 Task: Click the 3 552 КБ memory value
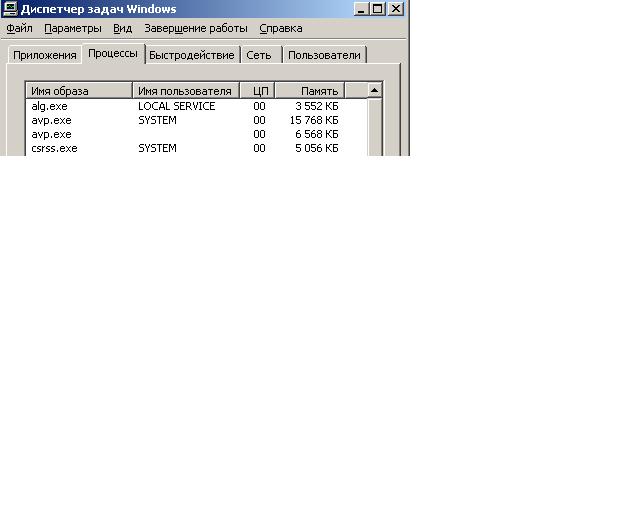pos(317,106)
